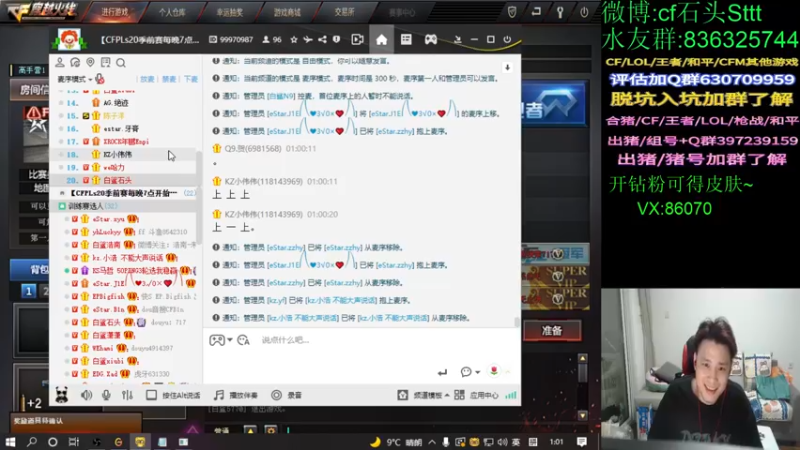Enable the 按住Alt说话 checkbox
This screenshot has width=800, height=450.
(x=151, y=395)
